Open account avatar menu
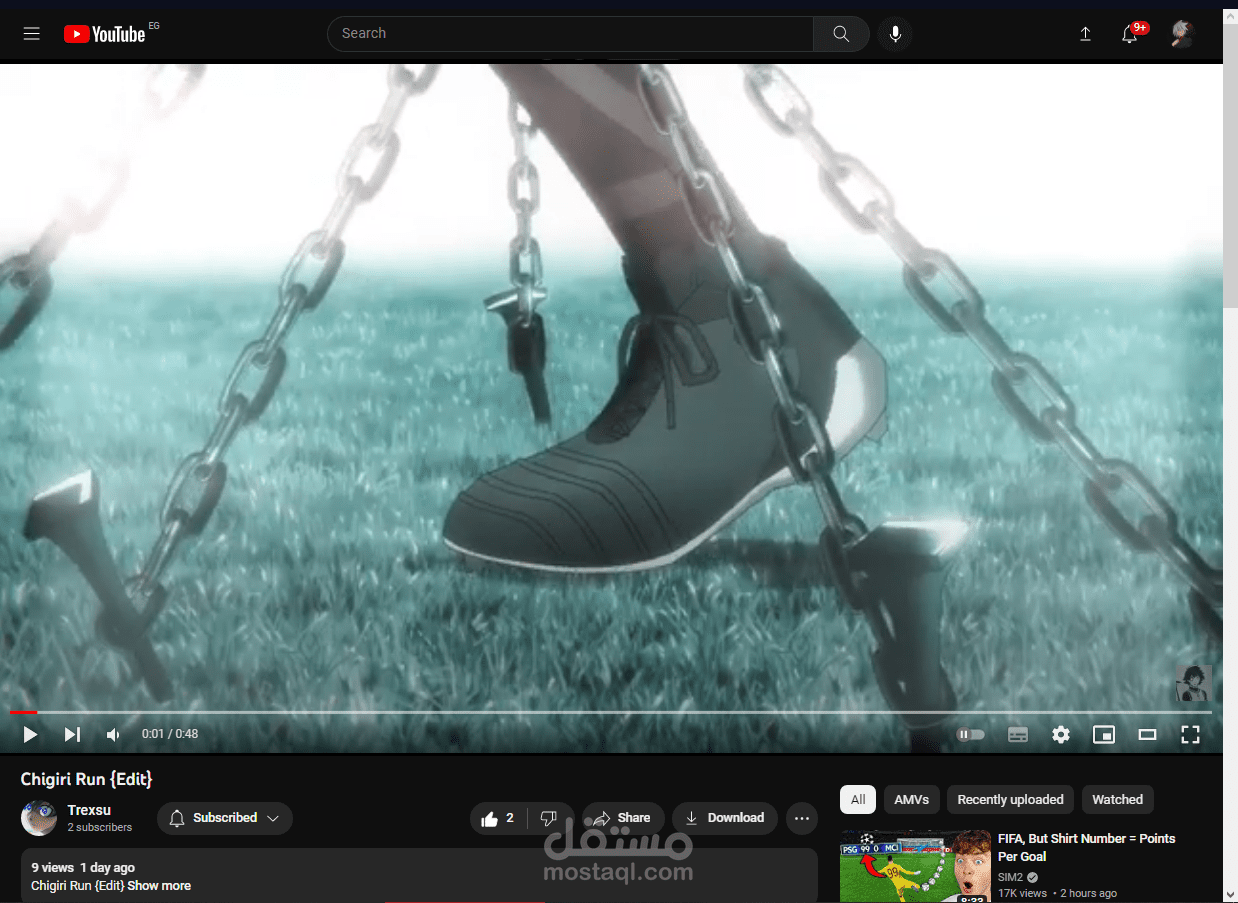Viewport: 1238px width, 903px height. 1182,34
